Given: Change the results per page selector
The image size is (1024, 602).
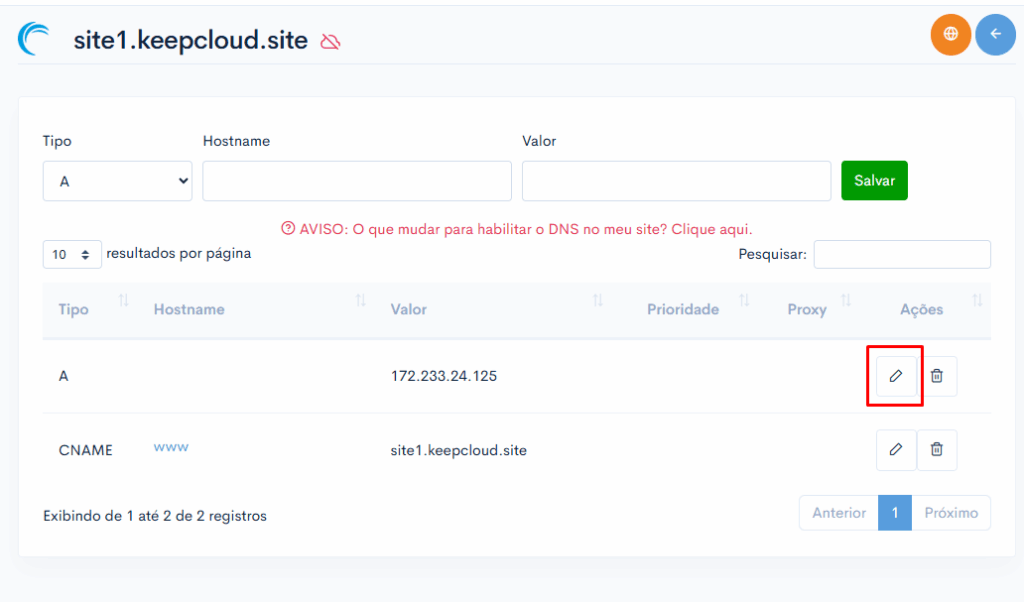Looking at the screenshot, I should click(x=72, y=255).
